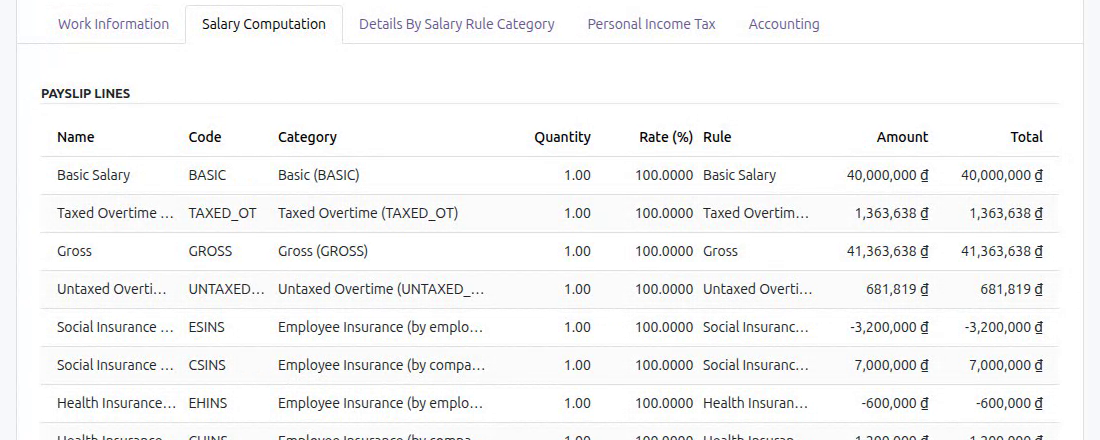Click the TAXED_OT code cell

[222, 213]
